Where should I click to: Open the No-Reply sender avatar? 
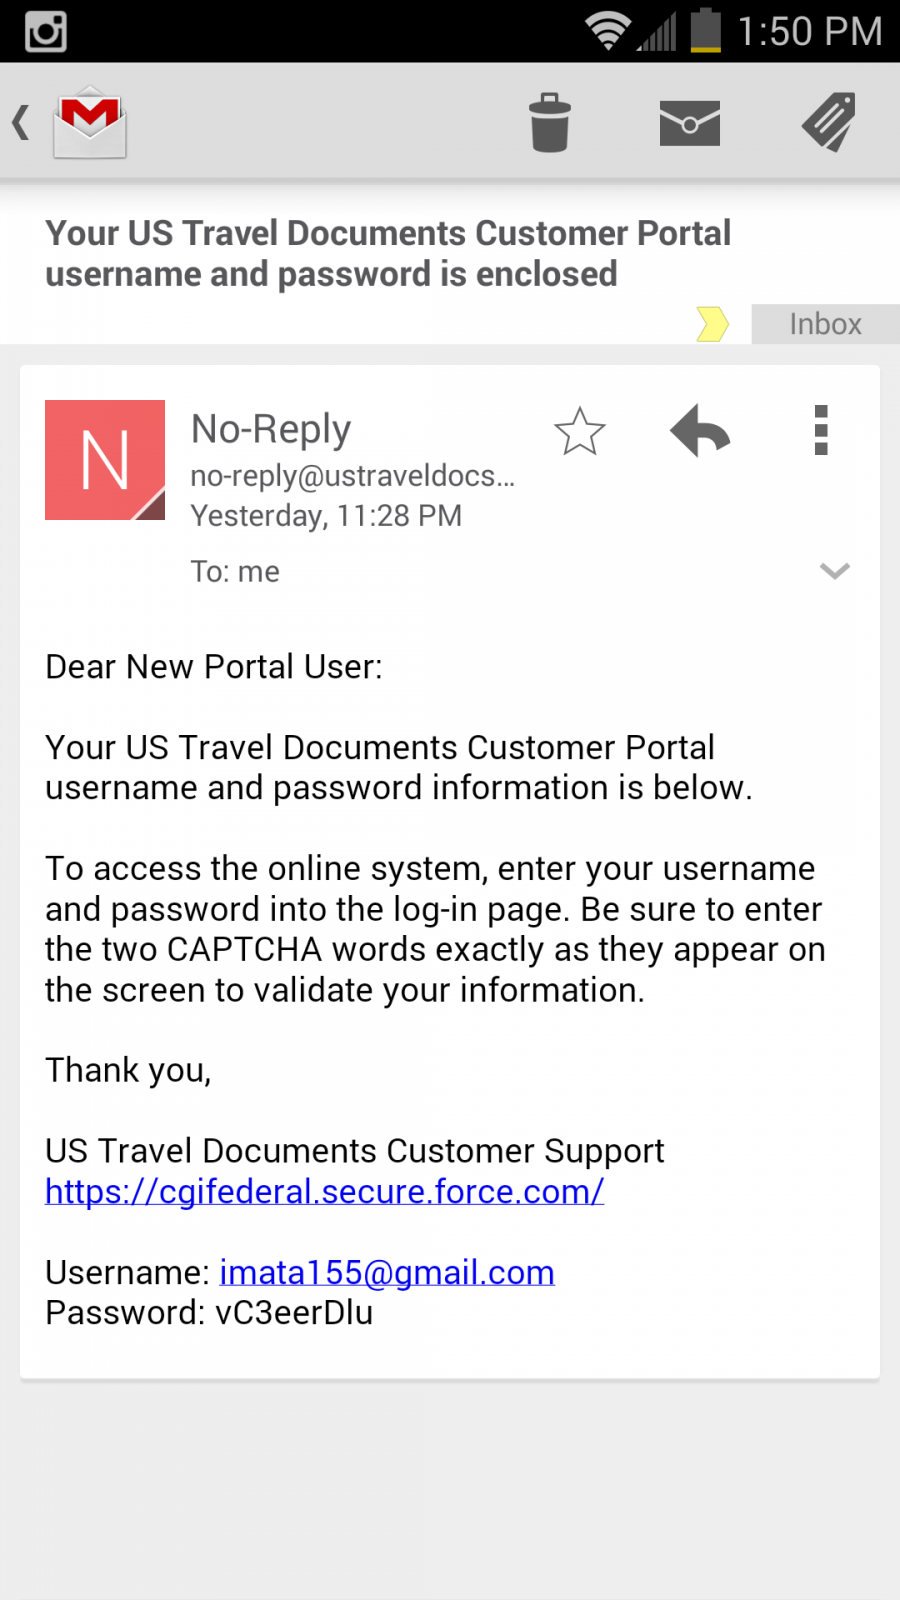(x=105, y=460)
